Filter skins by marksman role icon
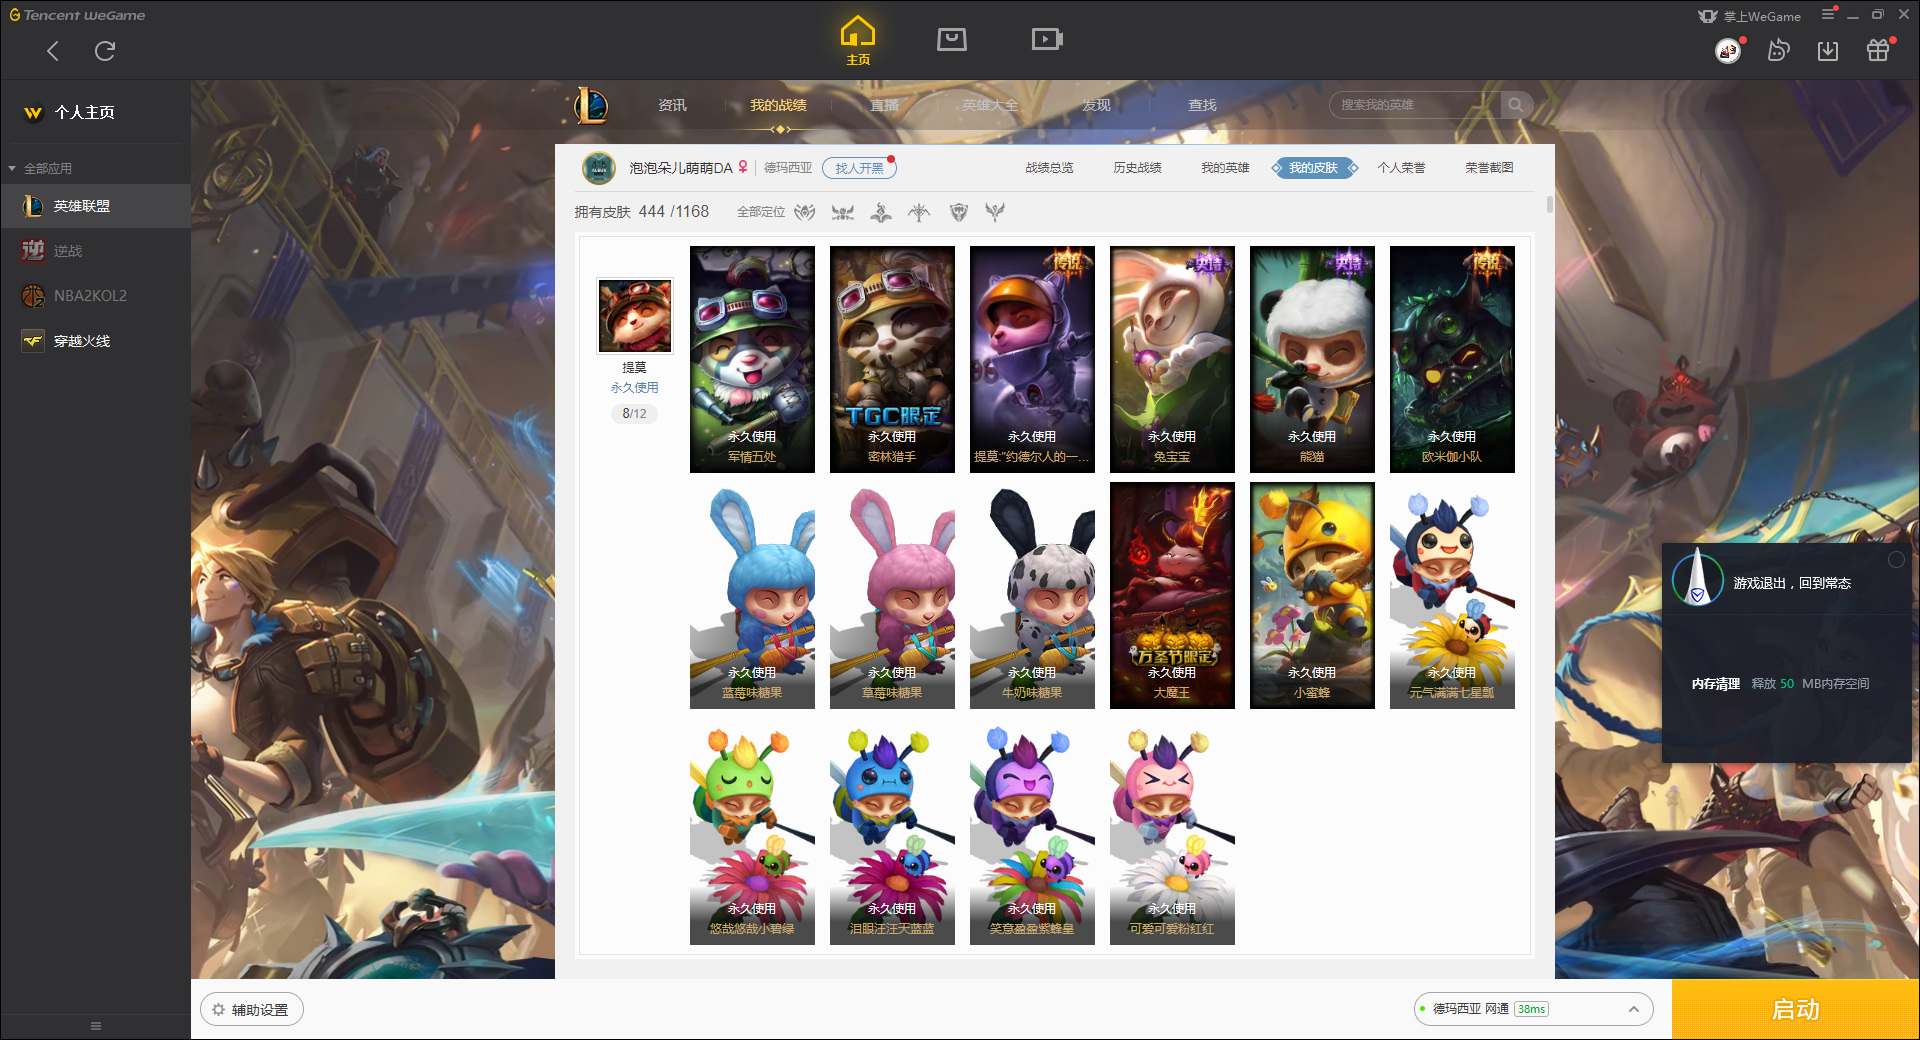 (x=919, y=212)
